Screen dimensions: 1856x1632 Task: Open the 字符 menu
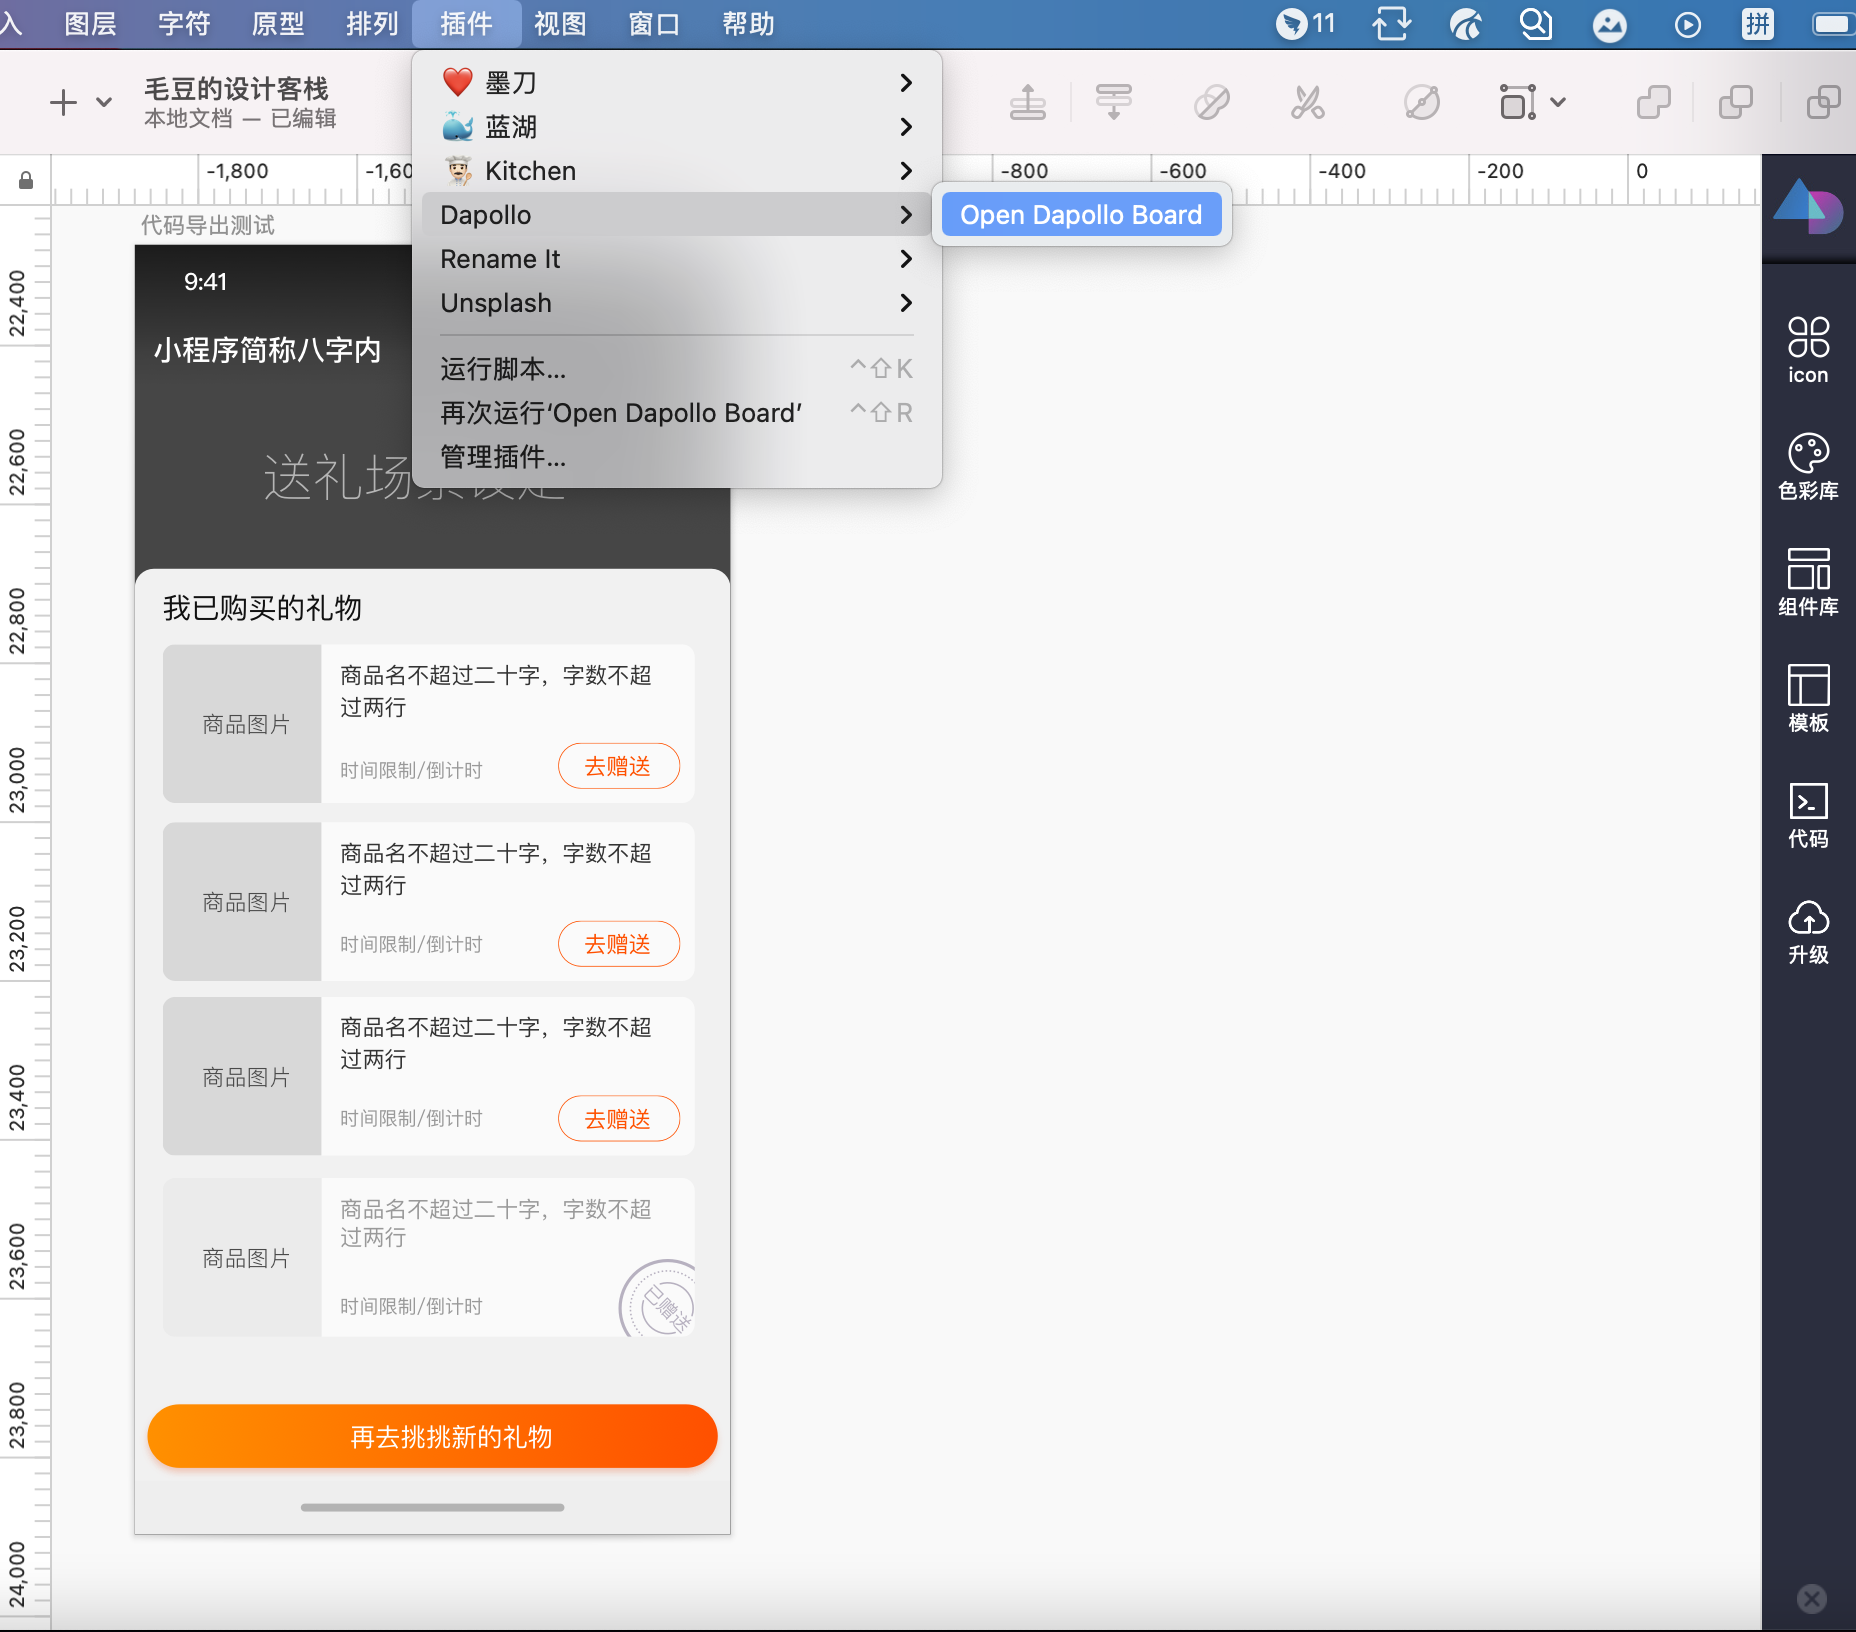point(184,24)
